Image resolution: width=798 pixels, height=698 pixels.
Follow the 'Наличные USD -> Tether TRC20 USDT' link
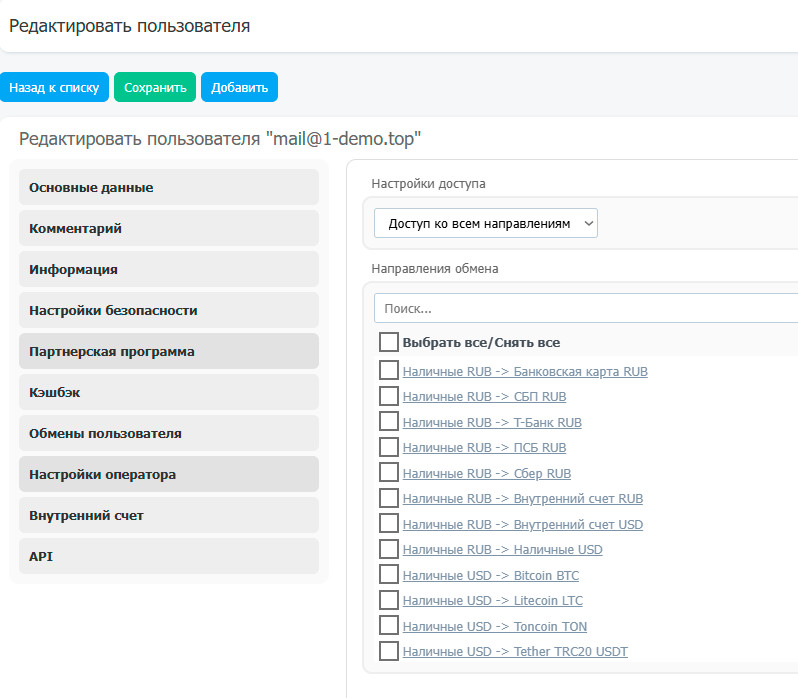click(515, 652)
